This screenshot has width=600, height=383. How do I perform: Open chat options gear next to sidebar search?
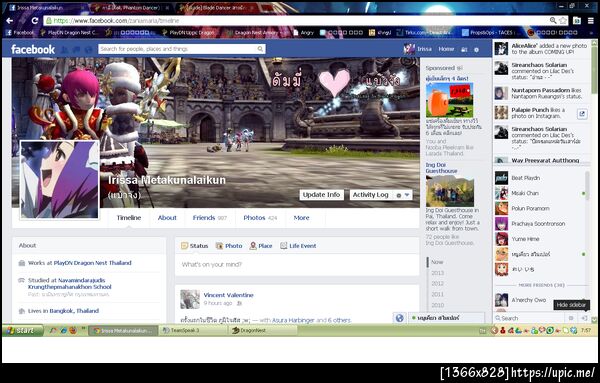(x=571, y=318)
